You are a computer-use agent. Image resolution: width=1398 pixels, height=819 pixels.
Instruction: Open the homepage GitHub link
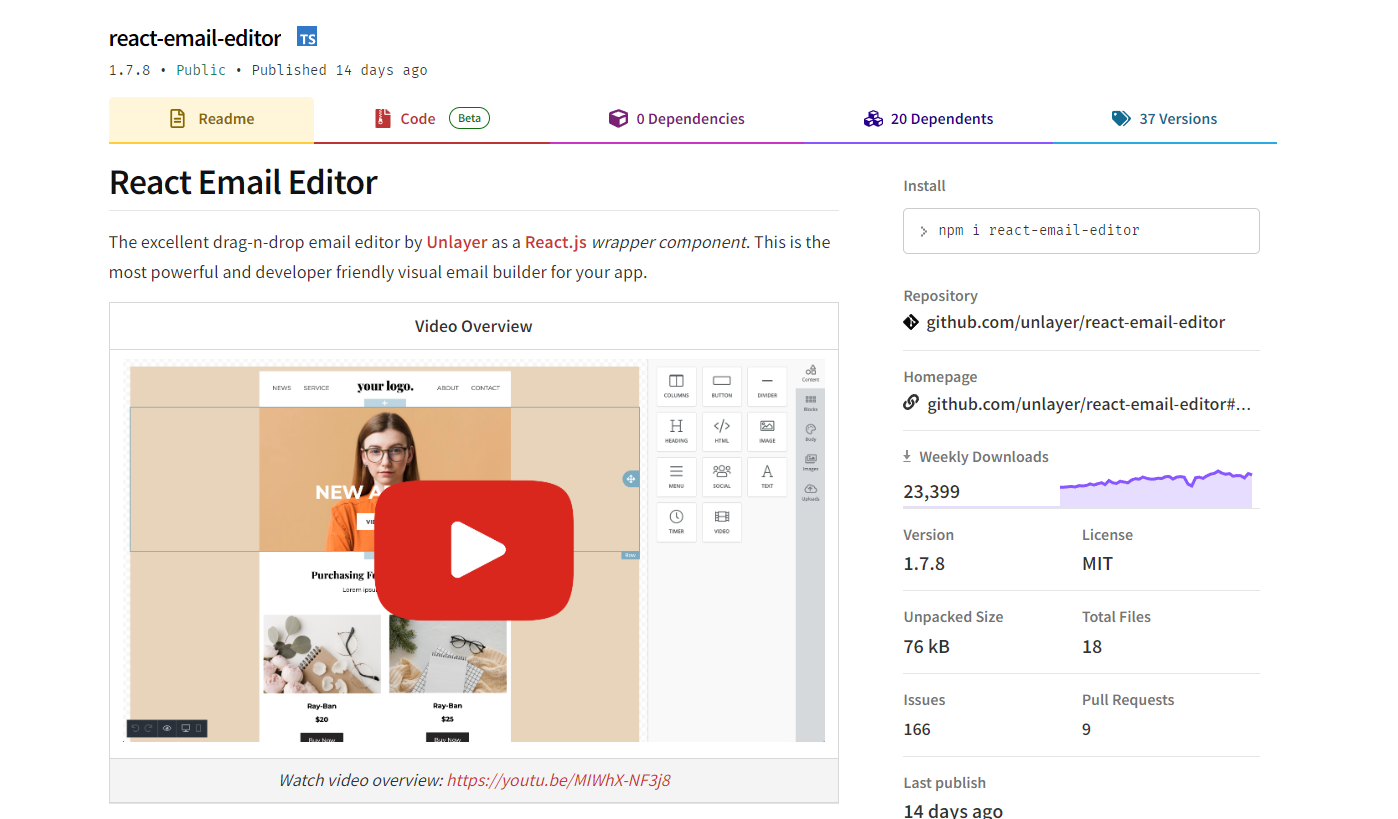[1088, 404]
